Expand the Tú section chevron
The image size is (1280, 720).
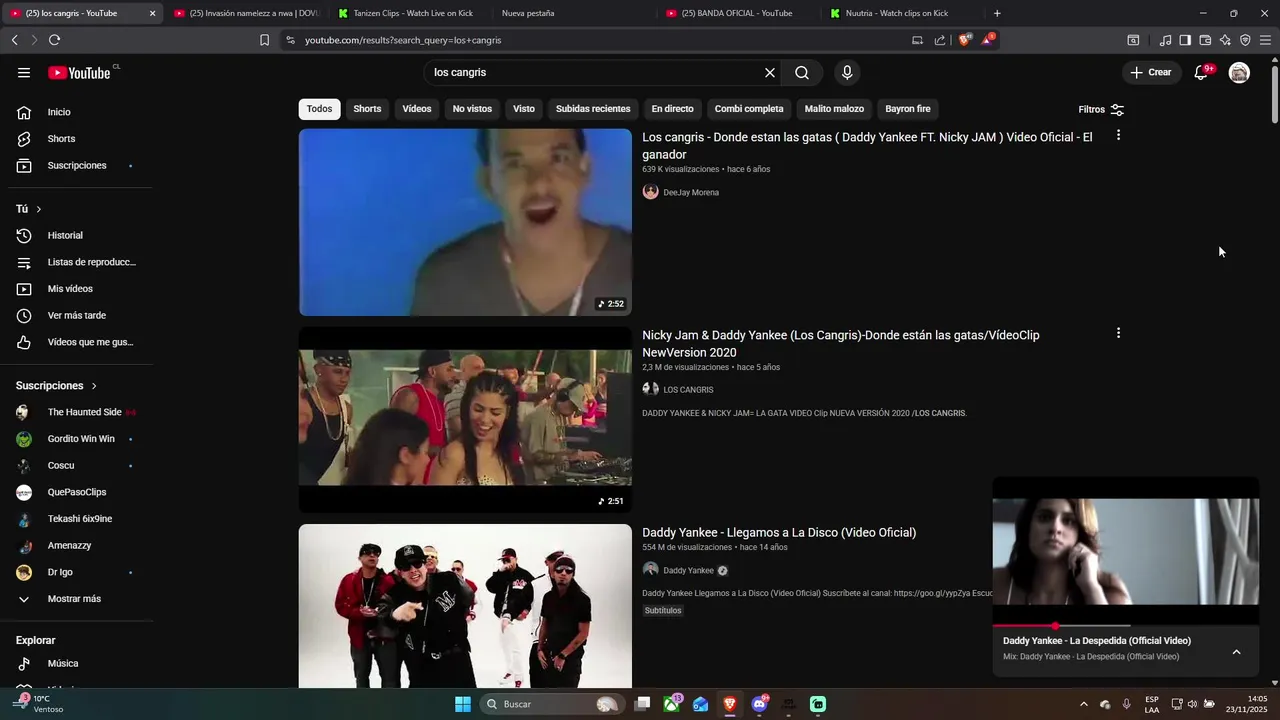coord(38,209)
